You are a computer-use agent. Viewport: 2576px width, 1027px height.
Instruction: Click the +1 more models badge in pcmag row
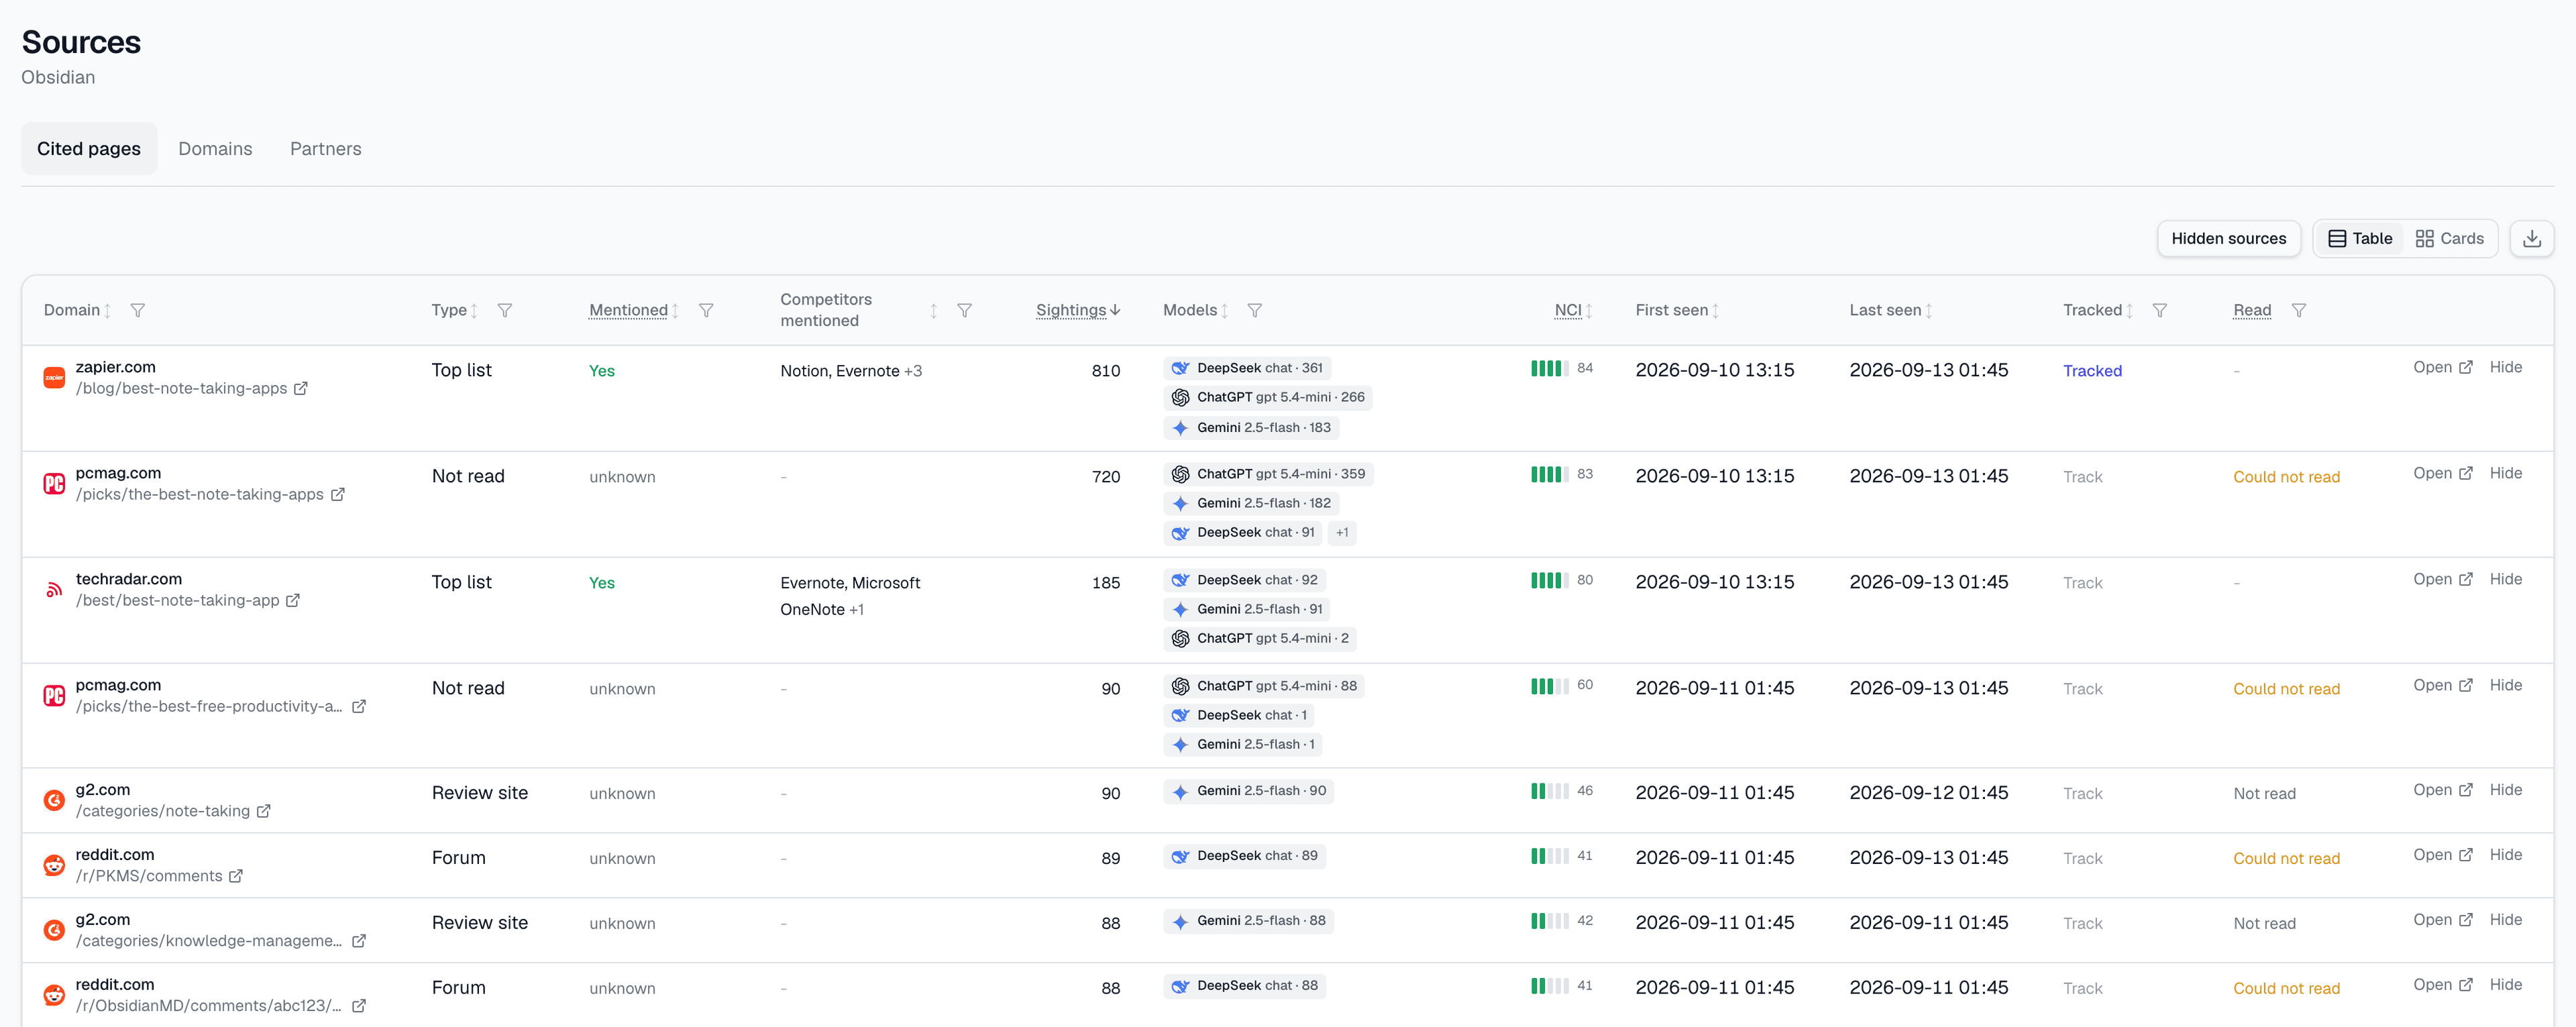pyautogui.click(x=1342, y=532)
